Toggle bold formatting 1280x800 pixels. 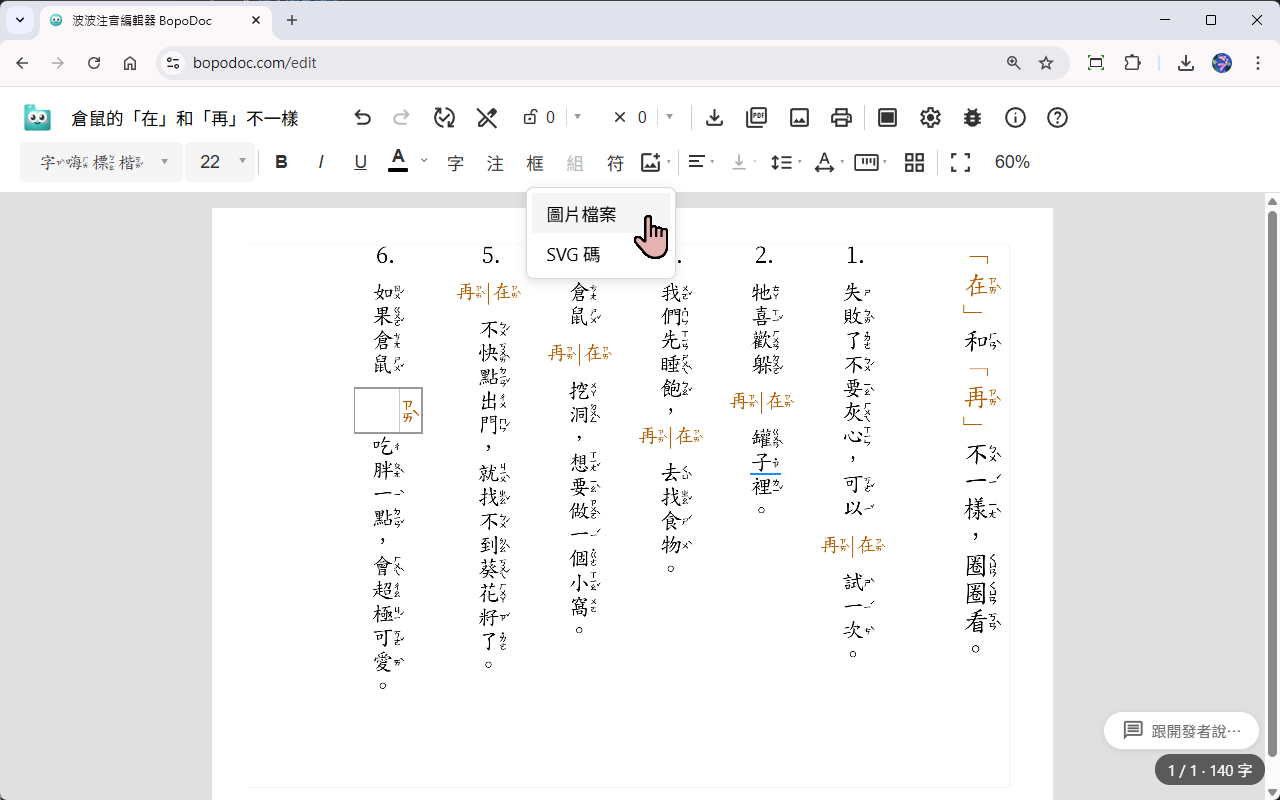pos(281,162)
